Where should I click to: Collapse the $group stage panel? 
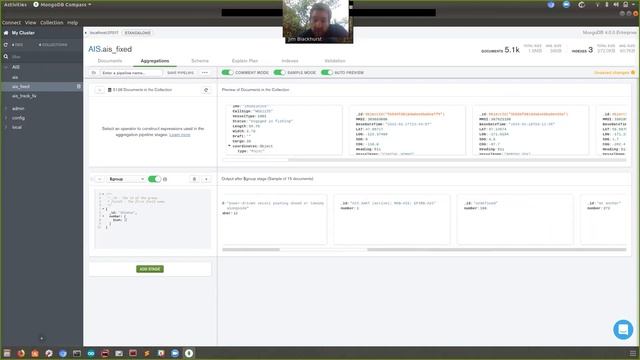[x=99, y=179]
